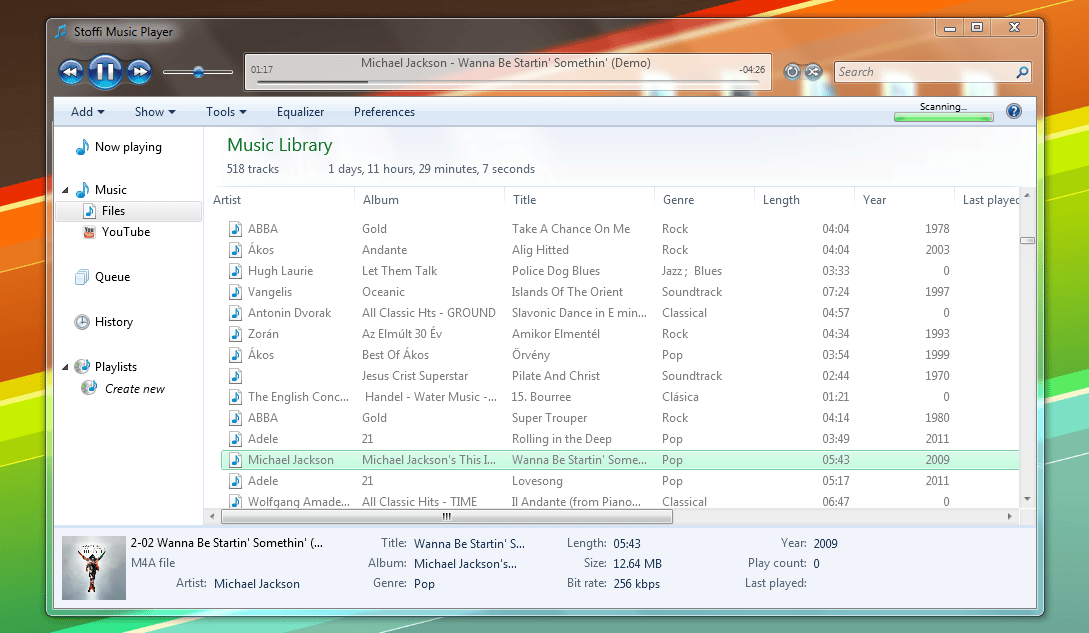Screen dimensions: 1089x633
Task: Open Preferences
Action: [x=384, y=112]
